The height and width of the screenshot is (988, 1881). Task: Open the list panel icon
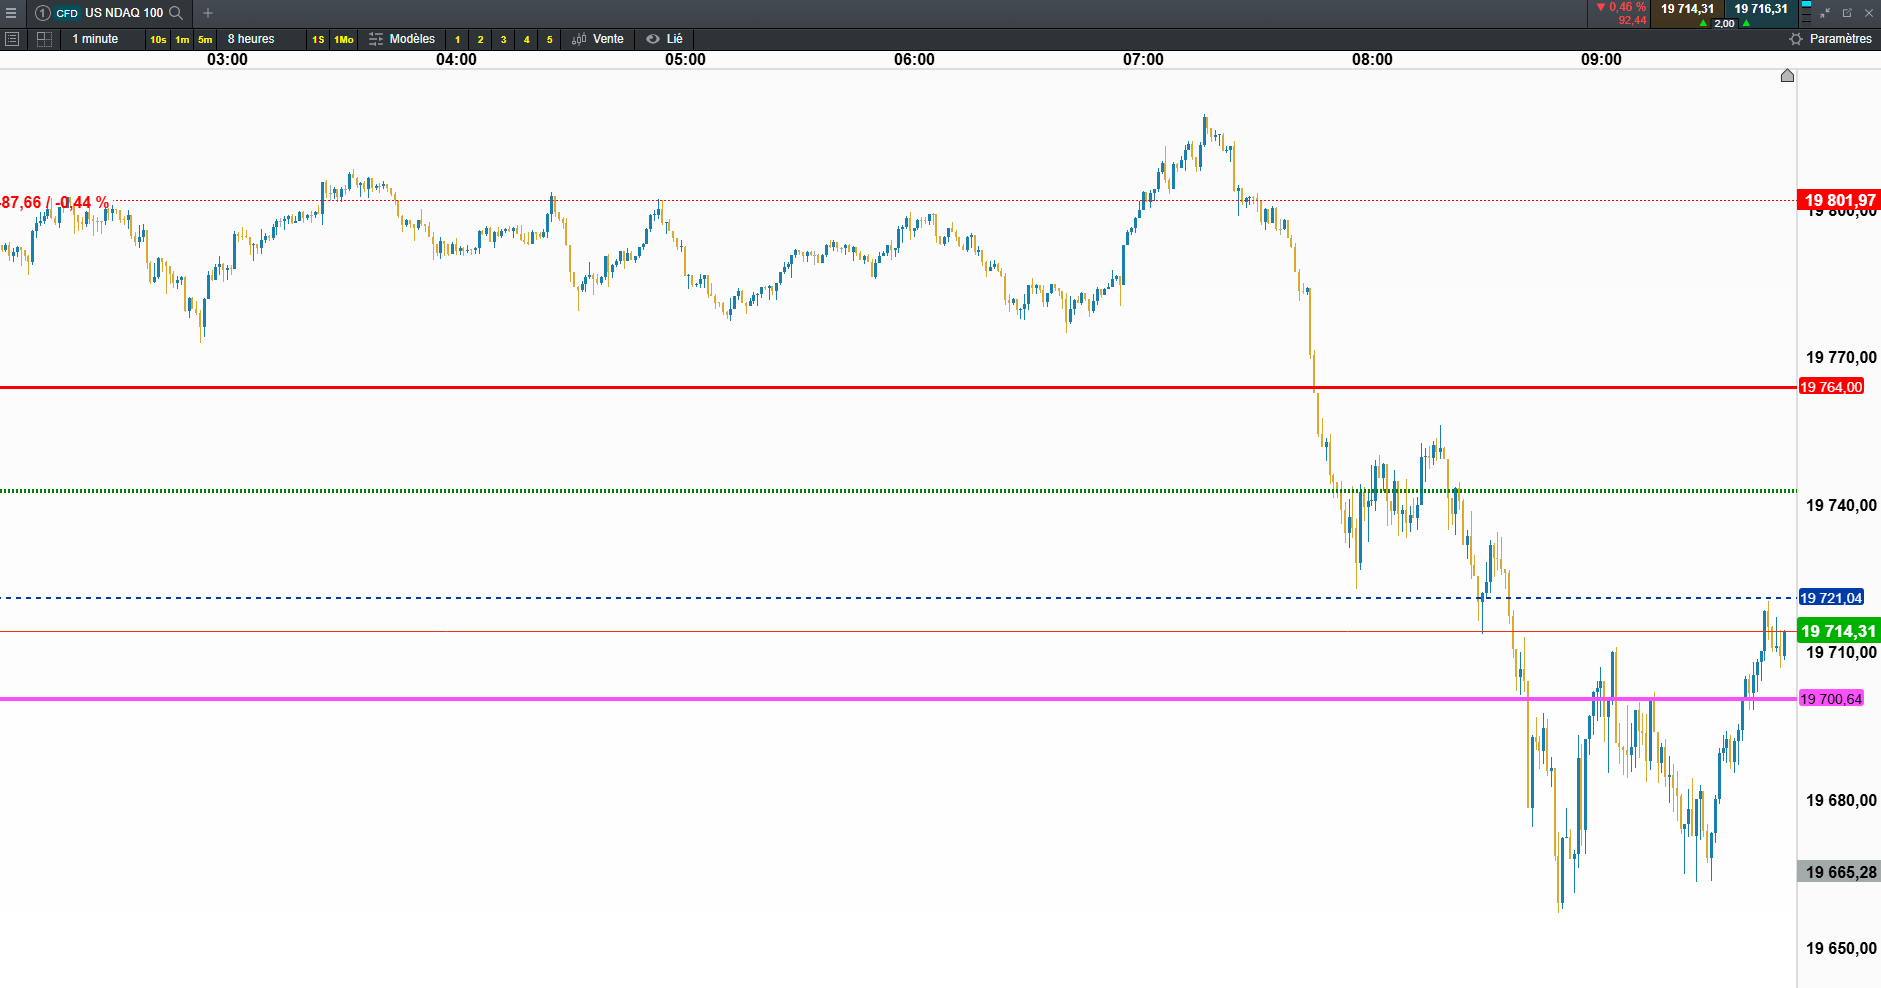(12, 39)
